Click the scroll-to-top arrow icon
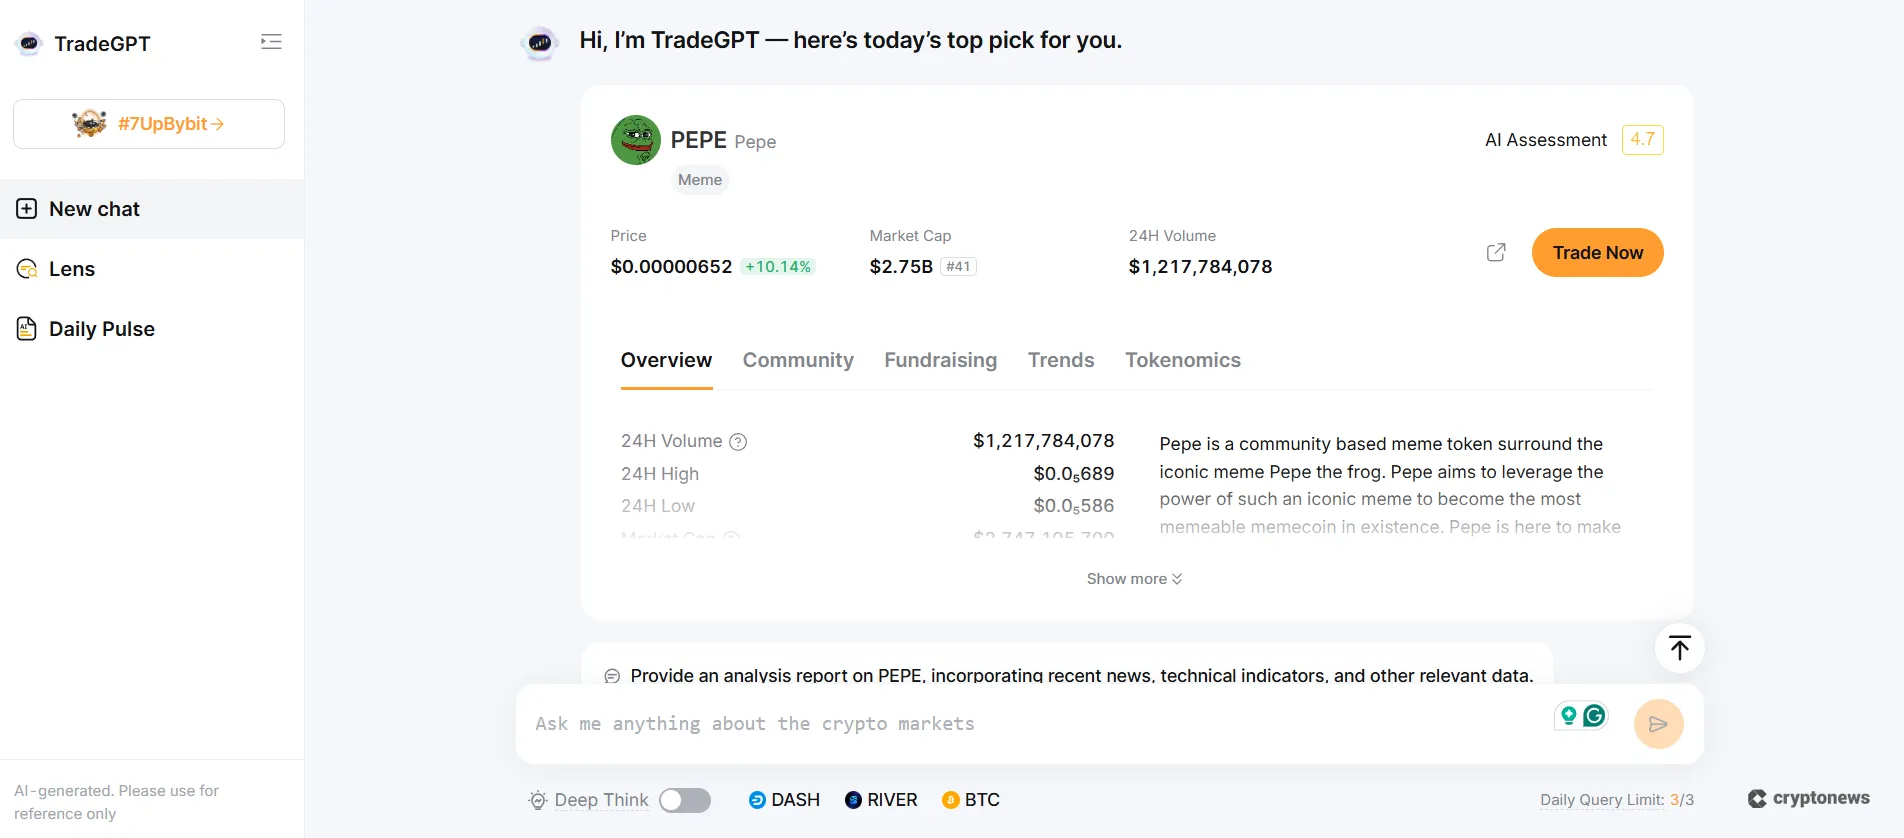This screenshot has height=838, width=1904. click(1679, 648)
